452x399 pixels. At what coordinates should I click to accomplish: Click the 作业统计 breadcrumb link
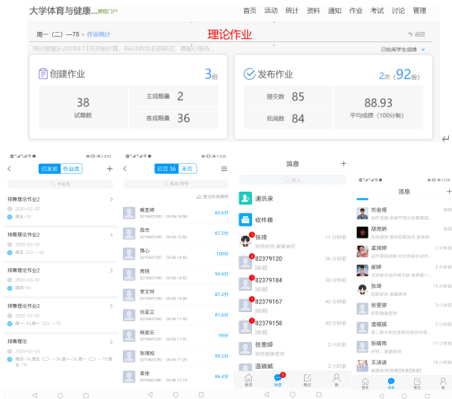point(98,34)
